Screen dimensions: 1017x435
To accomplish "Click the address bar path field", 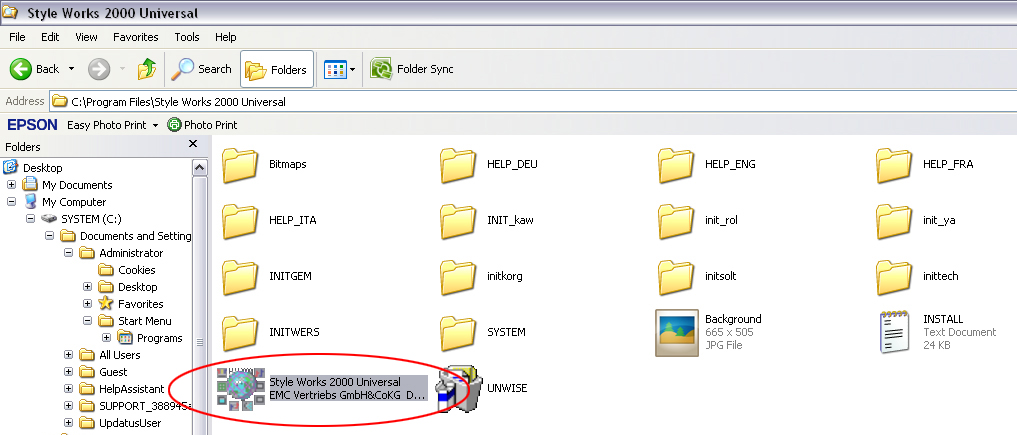I will pyautogui.click(x=532, y=102).
